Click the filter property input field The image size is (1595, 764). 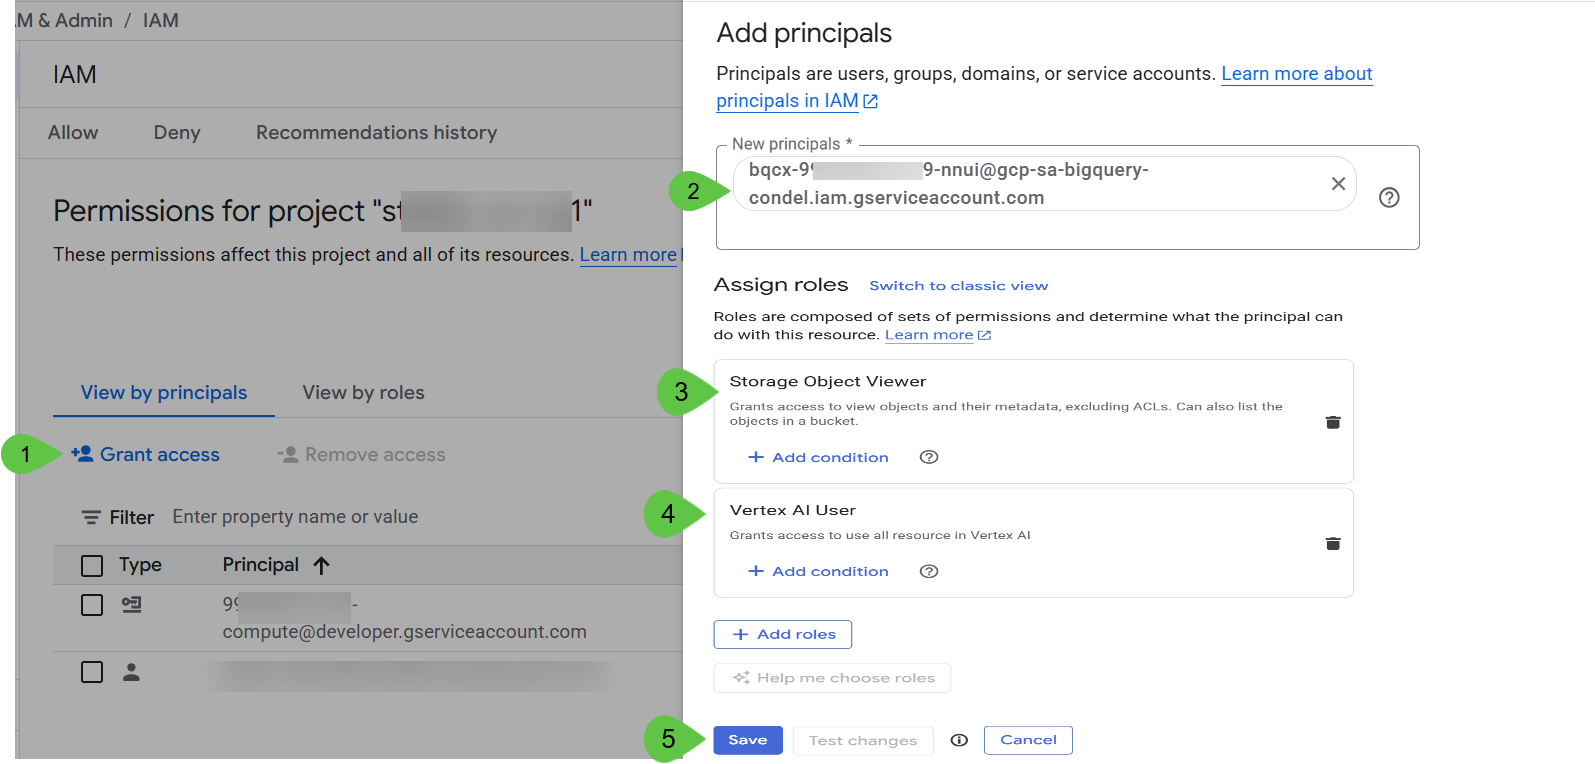(x=295, y=517)
